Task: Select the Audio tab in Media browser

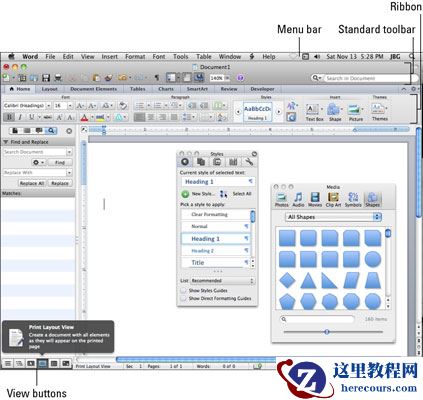Action: 298,199
